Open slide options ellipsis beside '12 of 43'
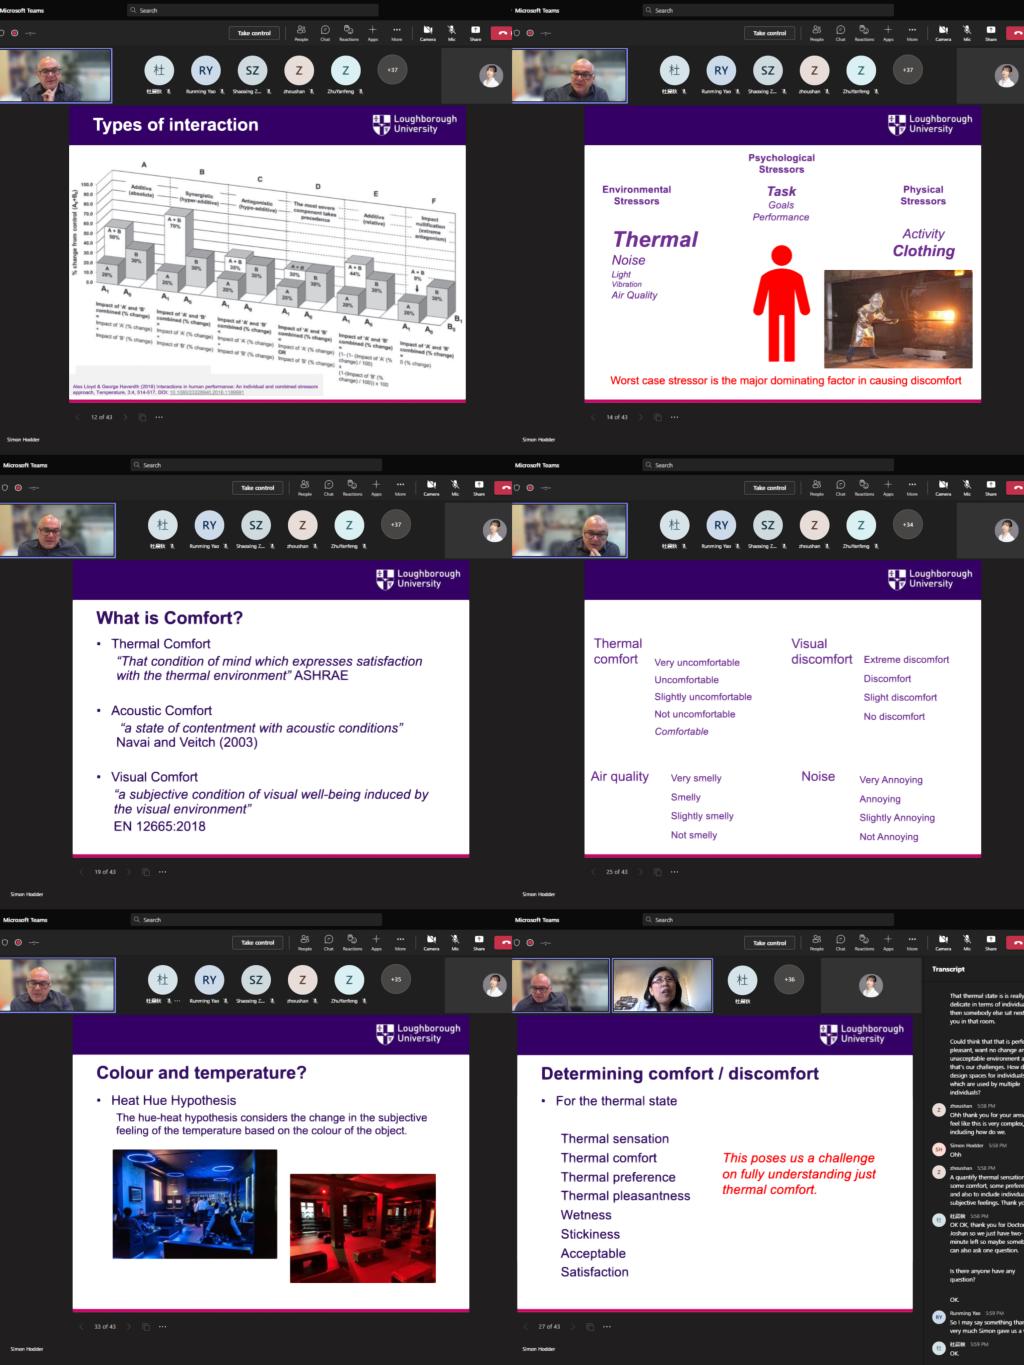The width and height of the screenshot is (1024, 1365). (x=159, y=417)
